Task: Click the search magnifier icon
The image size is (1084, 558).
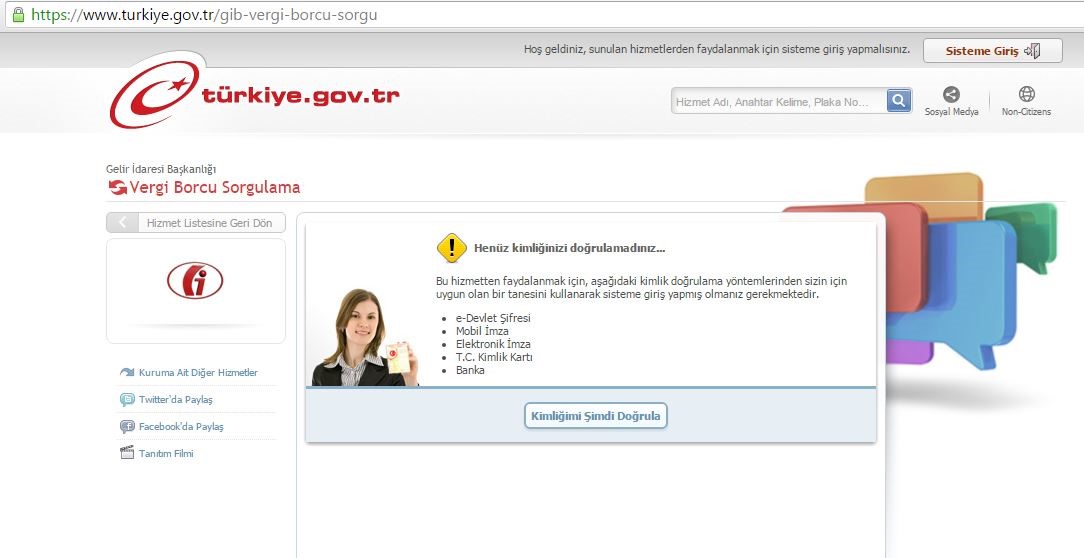Action: click(899, 101)
